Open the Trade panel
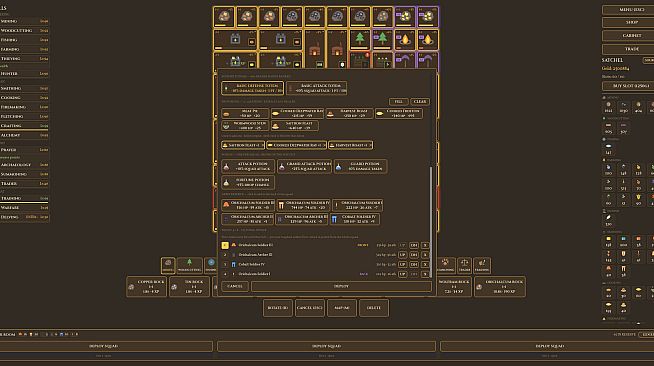Image resolution: width=654 pixels, height=366 pixels. click(x=631, y=49)
